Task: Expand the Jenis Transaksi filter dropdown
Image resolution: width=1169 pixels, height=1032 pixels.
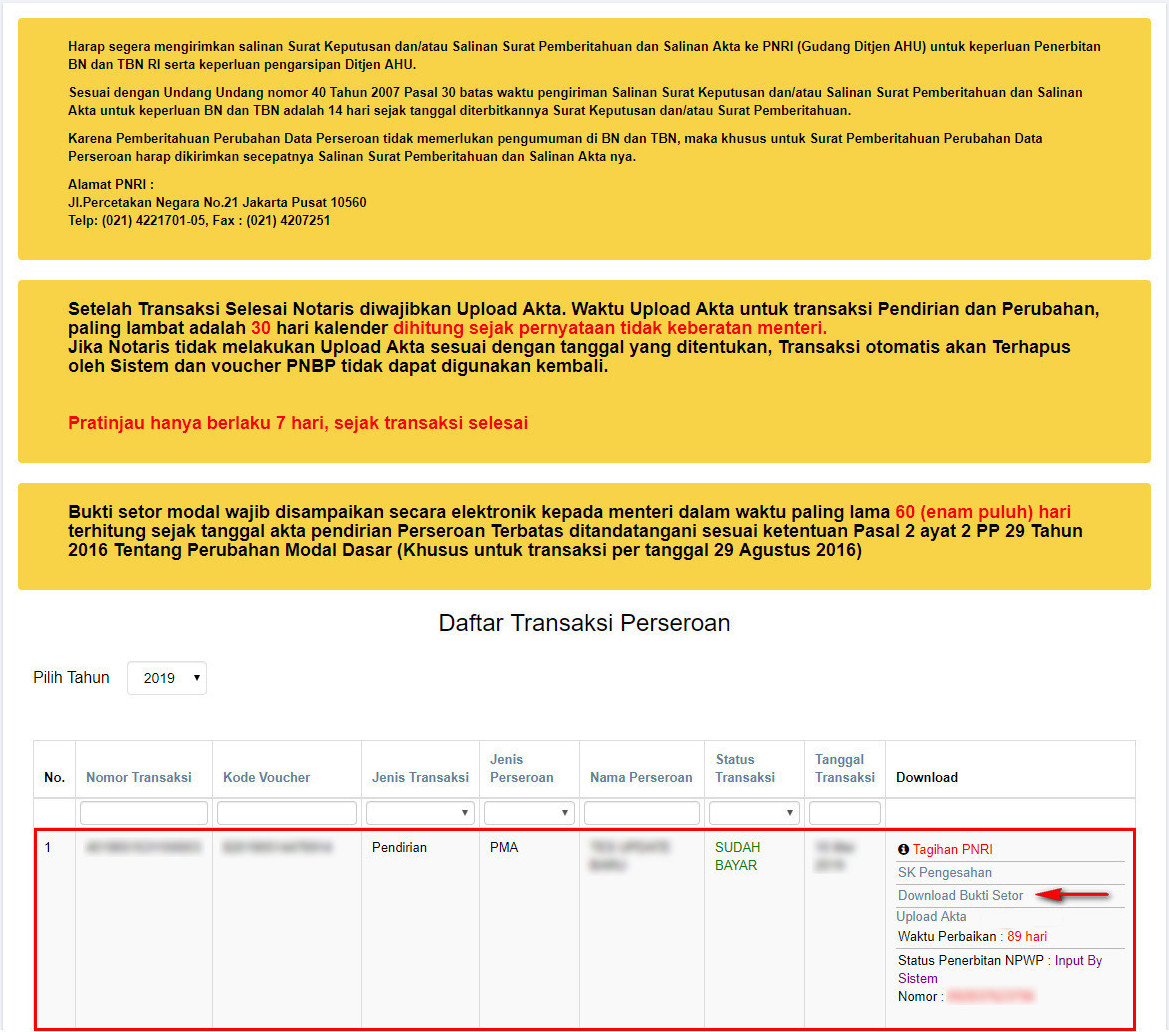Action: [419, 813]
